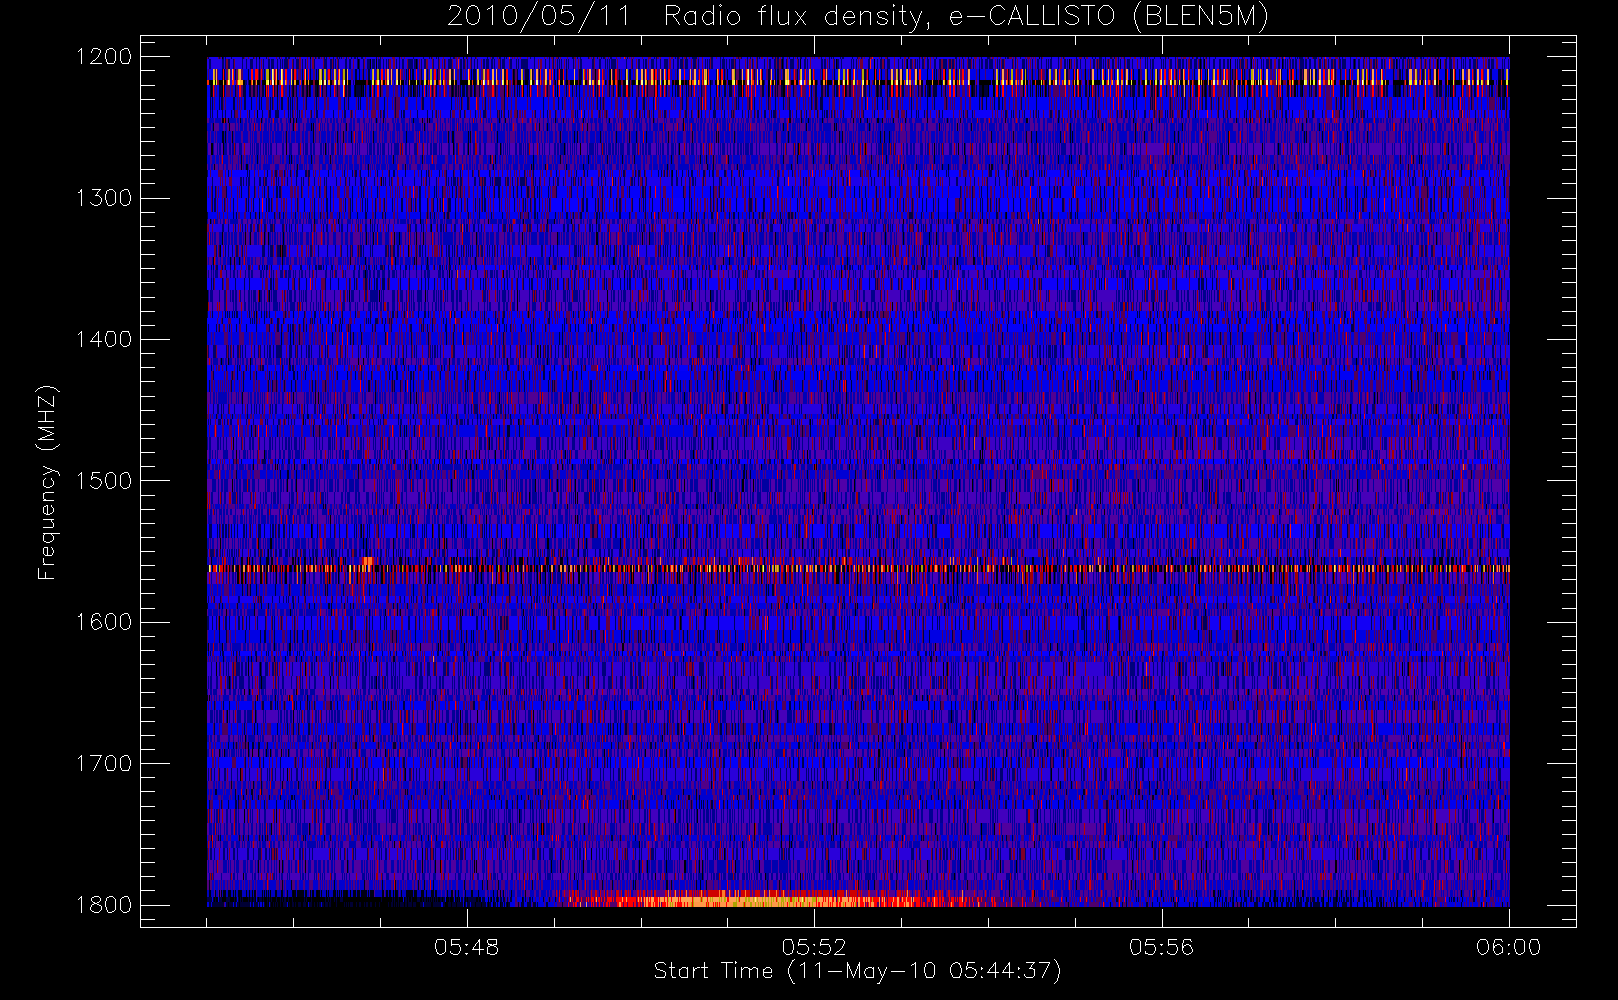Select the 1200 frequency tick label
This screenshot has width=1618, height=1000.
104,57
